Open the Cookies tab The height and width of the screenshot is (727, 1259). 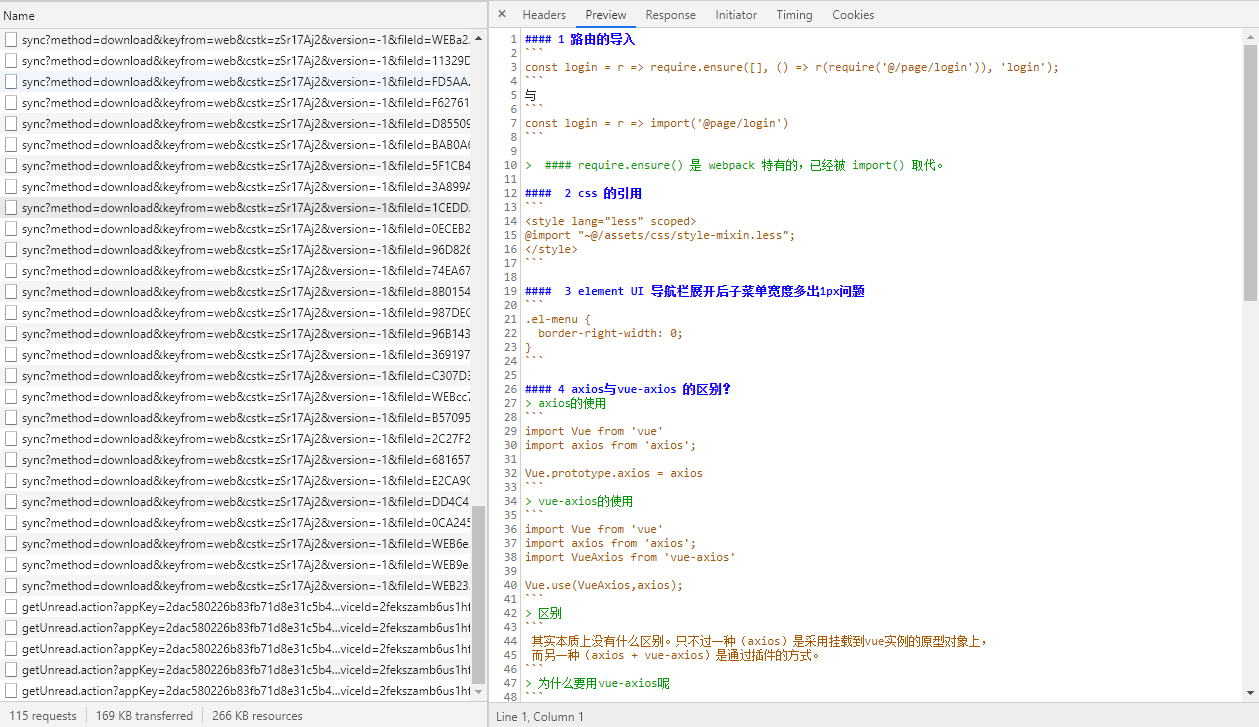point(853,15)
